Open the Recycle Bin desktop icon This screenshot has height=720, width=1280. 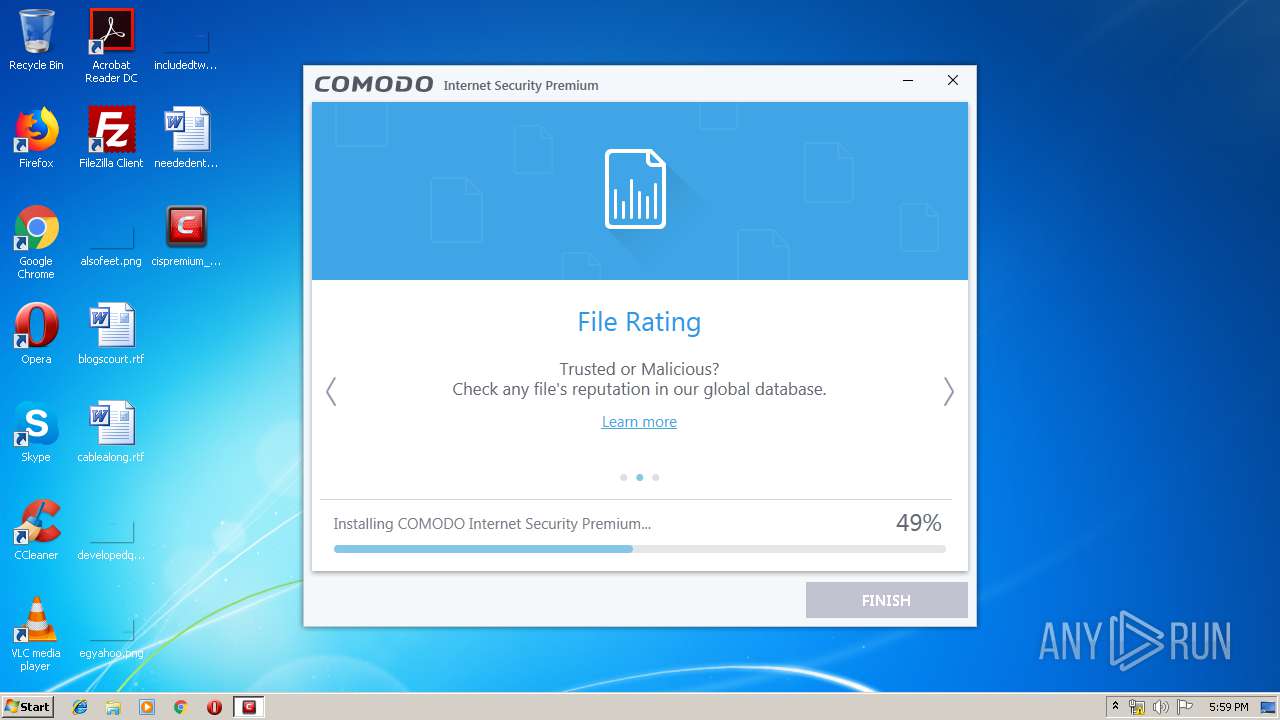click(36, 40)
